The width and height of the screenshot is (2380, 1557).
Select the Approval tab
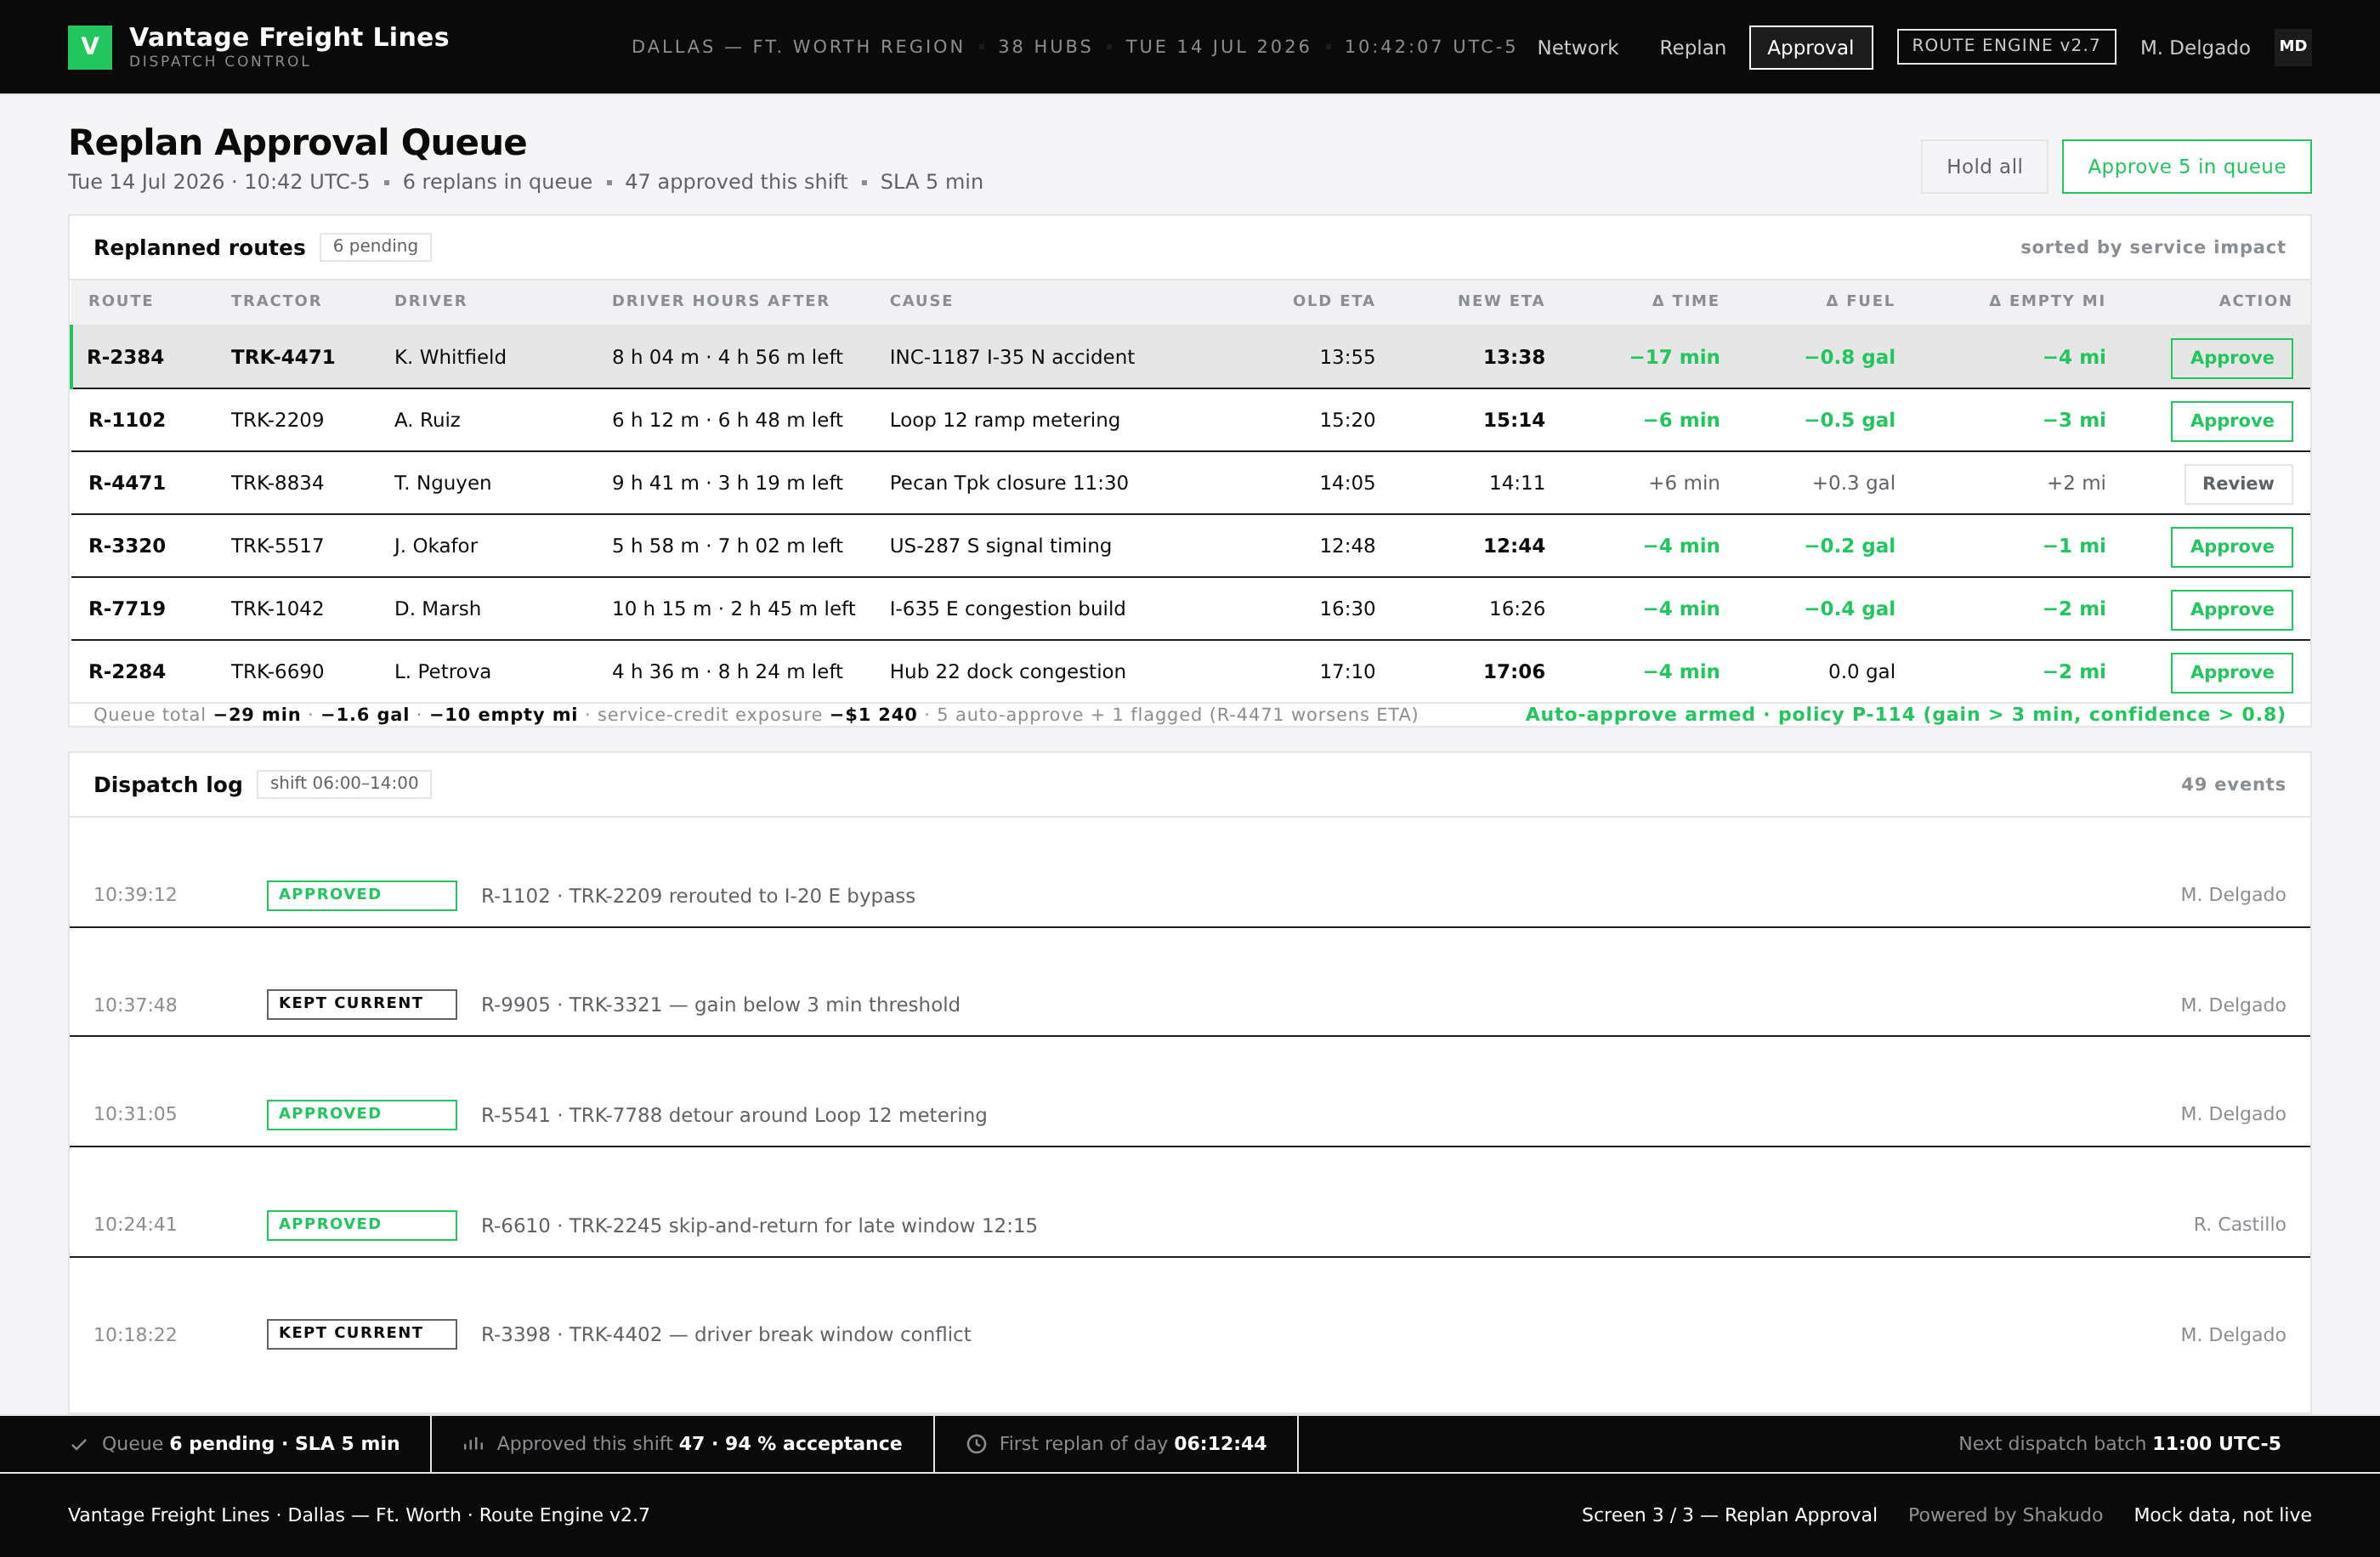click(1810, 47)
